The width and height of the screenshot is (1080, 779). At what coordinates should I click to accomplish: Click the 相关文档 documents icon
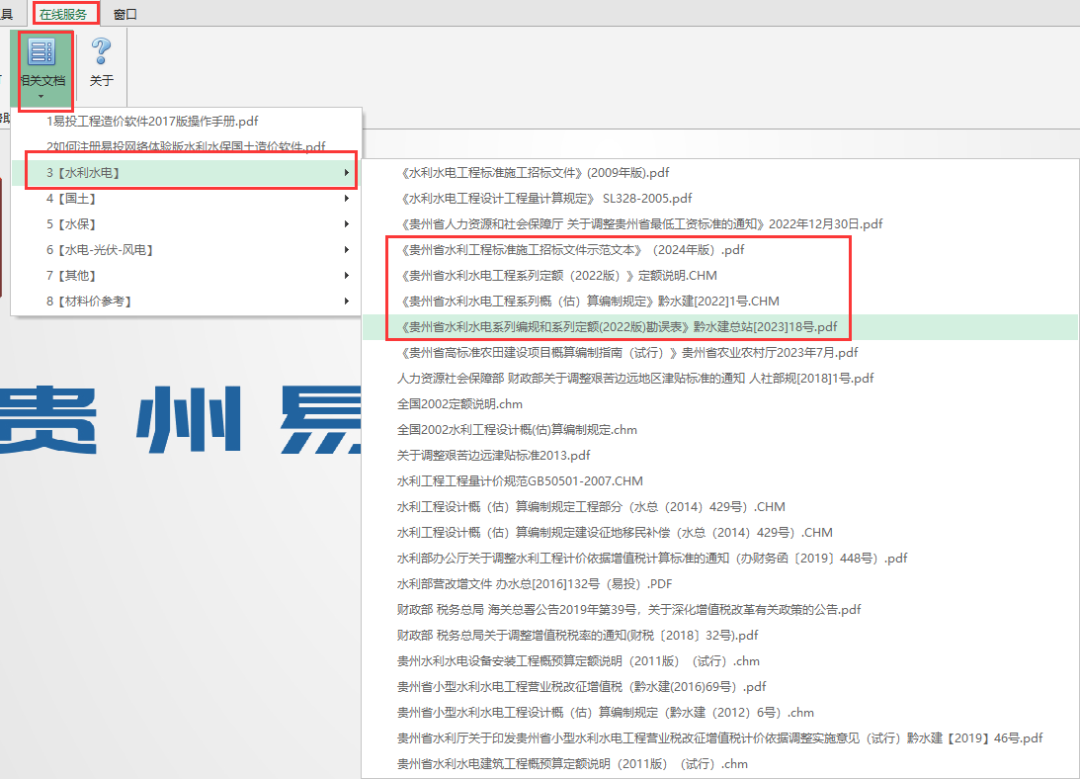coord(42,53)
